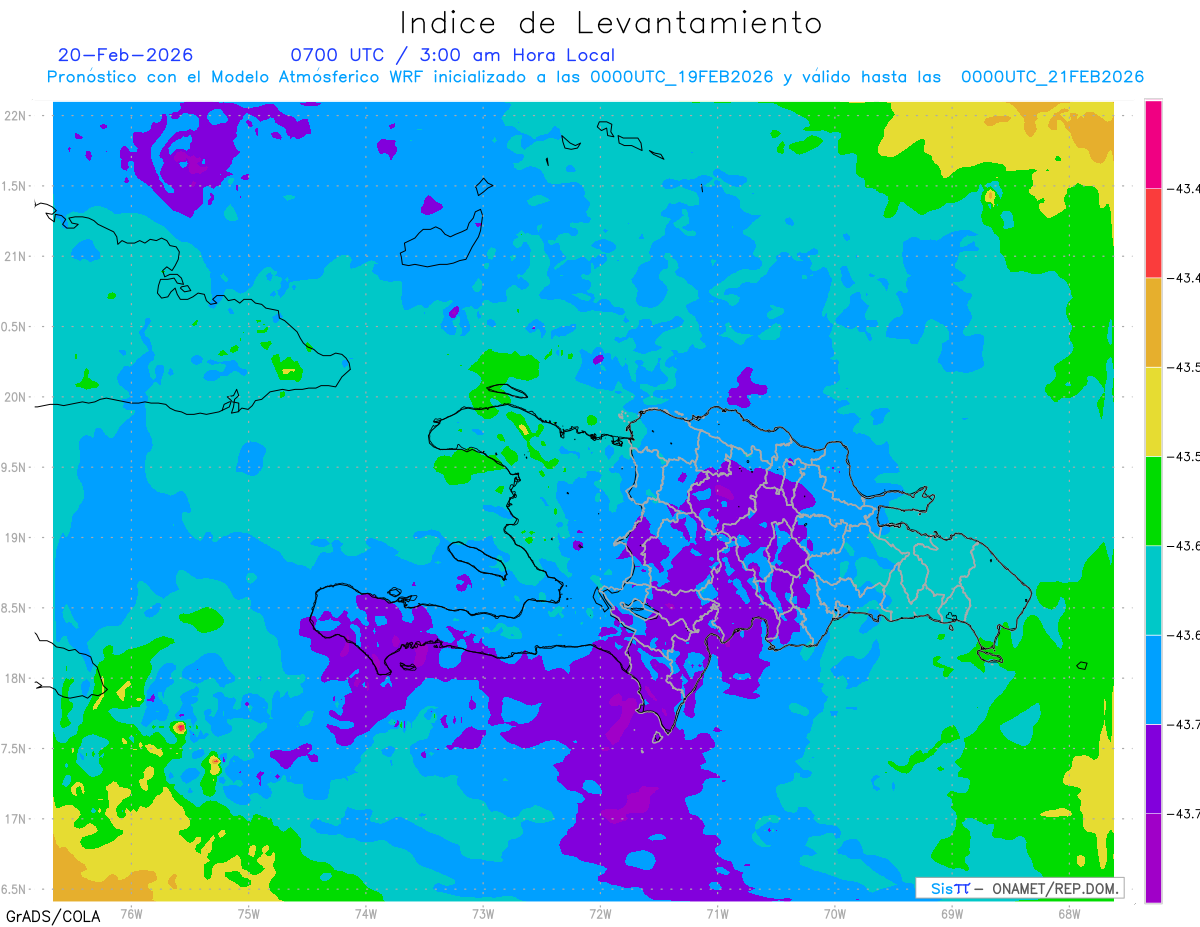The height and width of the screenshot is (927, 1200).
Task: Click the 1.5N latitude label
Action: 15,186
